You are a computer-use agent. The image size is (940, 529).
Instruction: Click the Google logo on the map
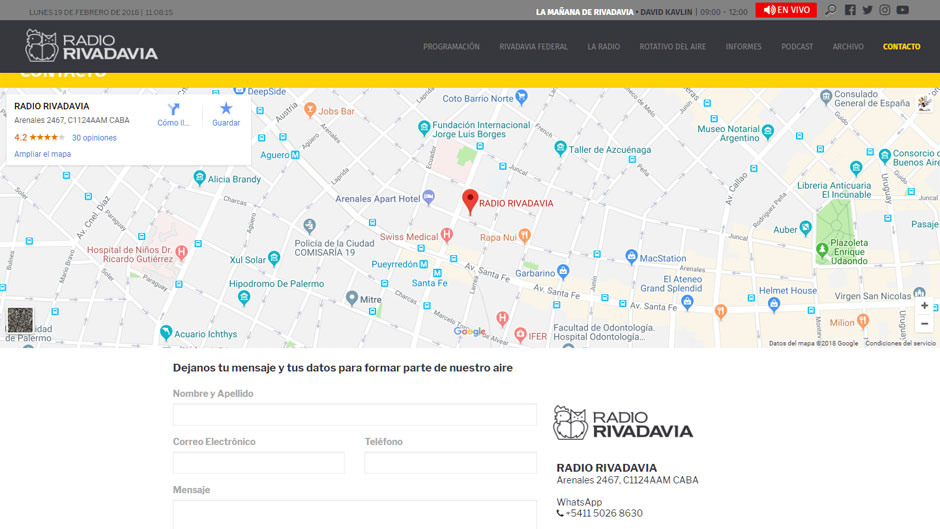click(469, 332)
